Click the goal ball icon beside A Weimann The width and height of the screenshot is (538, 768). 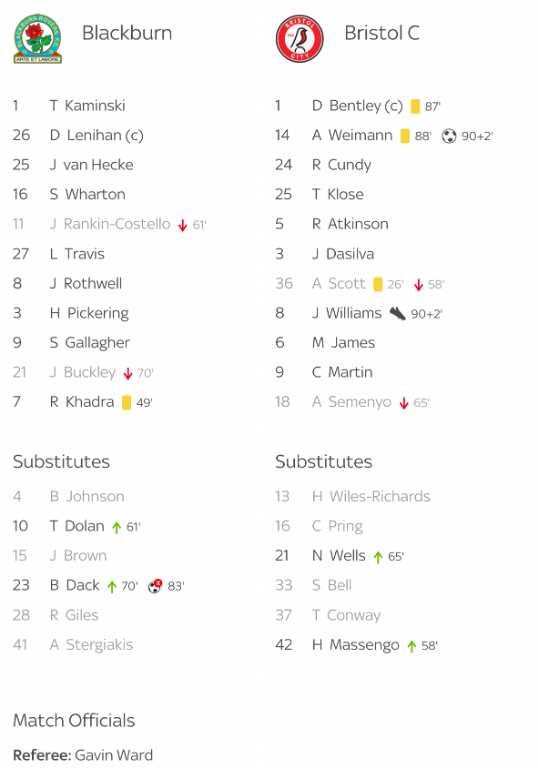tap(449, 136)
